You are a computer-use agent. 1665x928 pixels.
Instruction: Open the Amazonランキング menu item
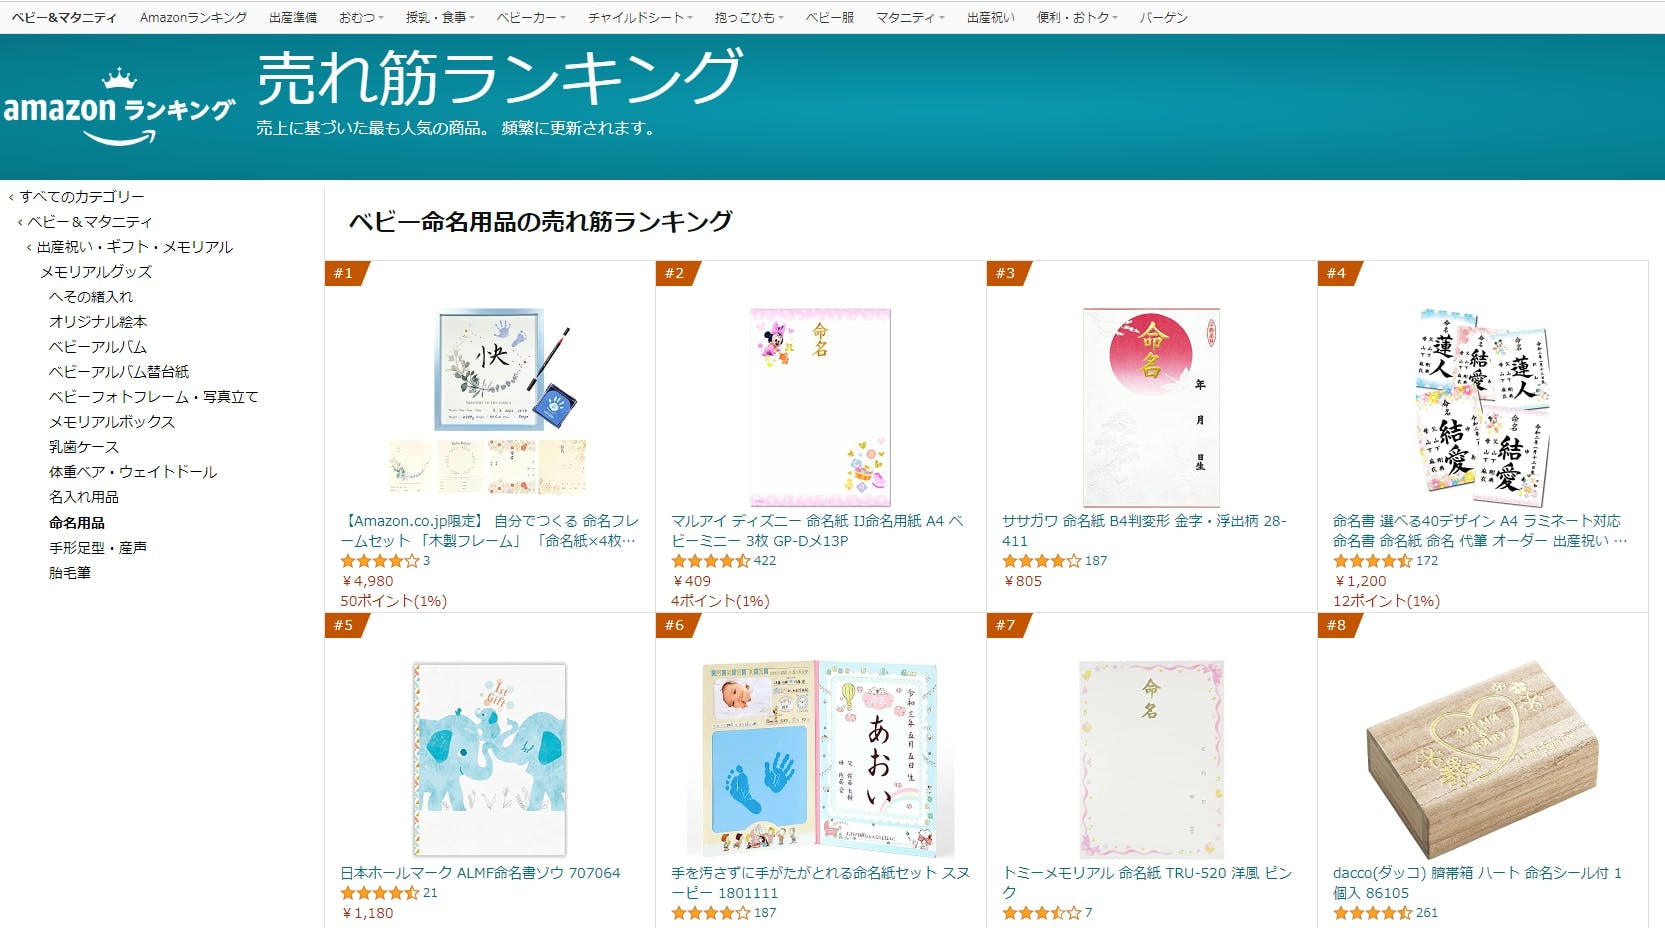193,18
